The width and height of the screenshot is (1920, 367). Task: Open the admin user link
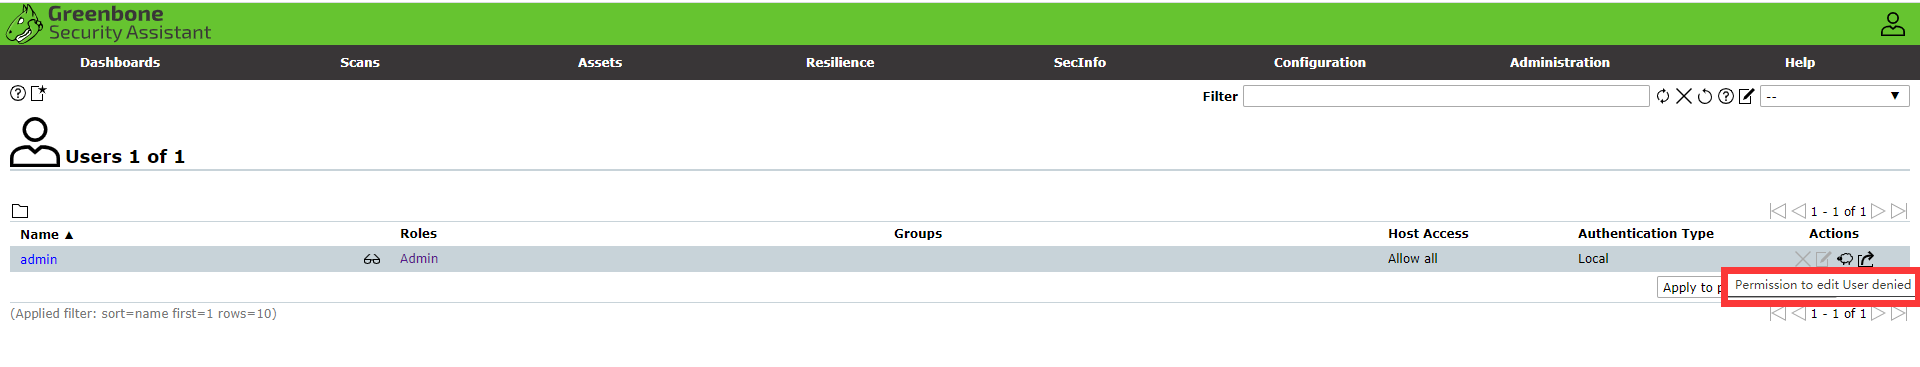(x=39, y=259)
